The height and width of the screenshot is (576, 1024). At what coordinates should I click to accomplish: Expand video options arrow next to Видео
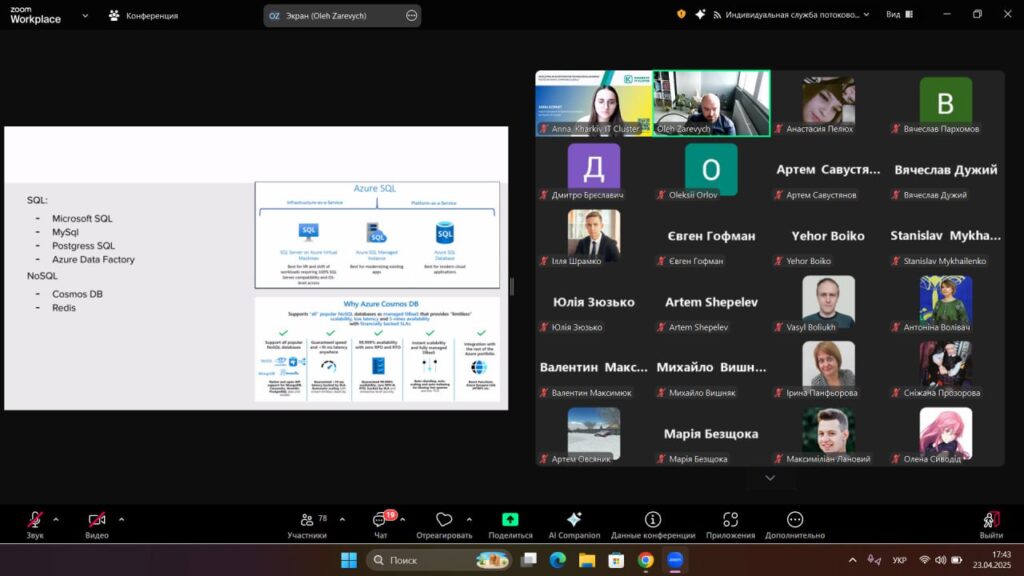(121, 520)
